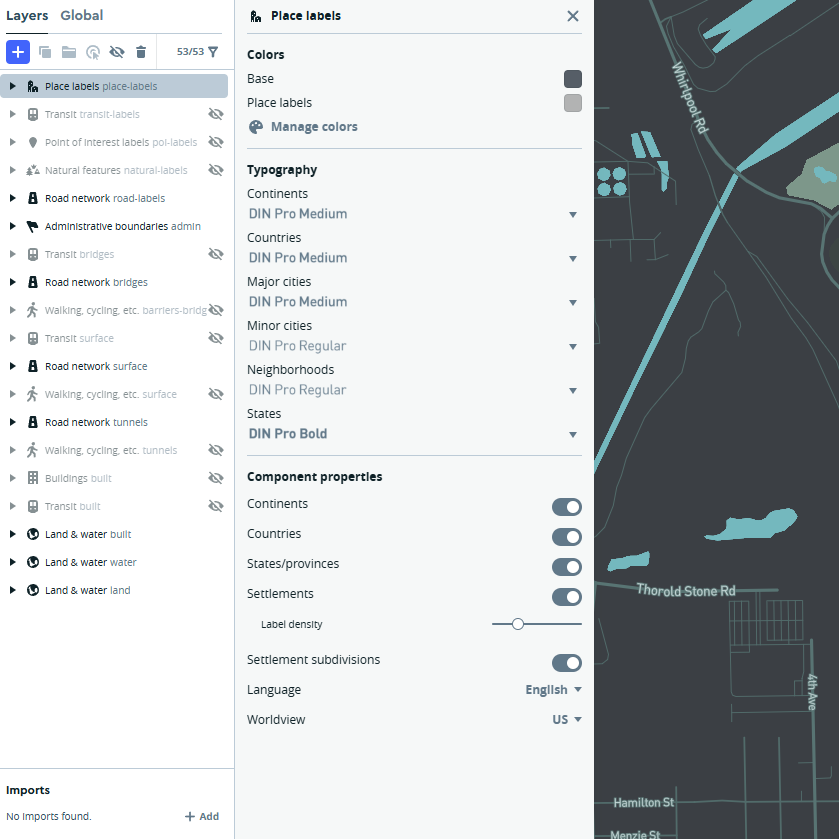Unhide the Transit transit-labels layer
Image resolution: width=839 pixels, height=839 pixels.
(216, 114)
